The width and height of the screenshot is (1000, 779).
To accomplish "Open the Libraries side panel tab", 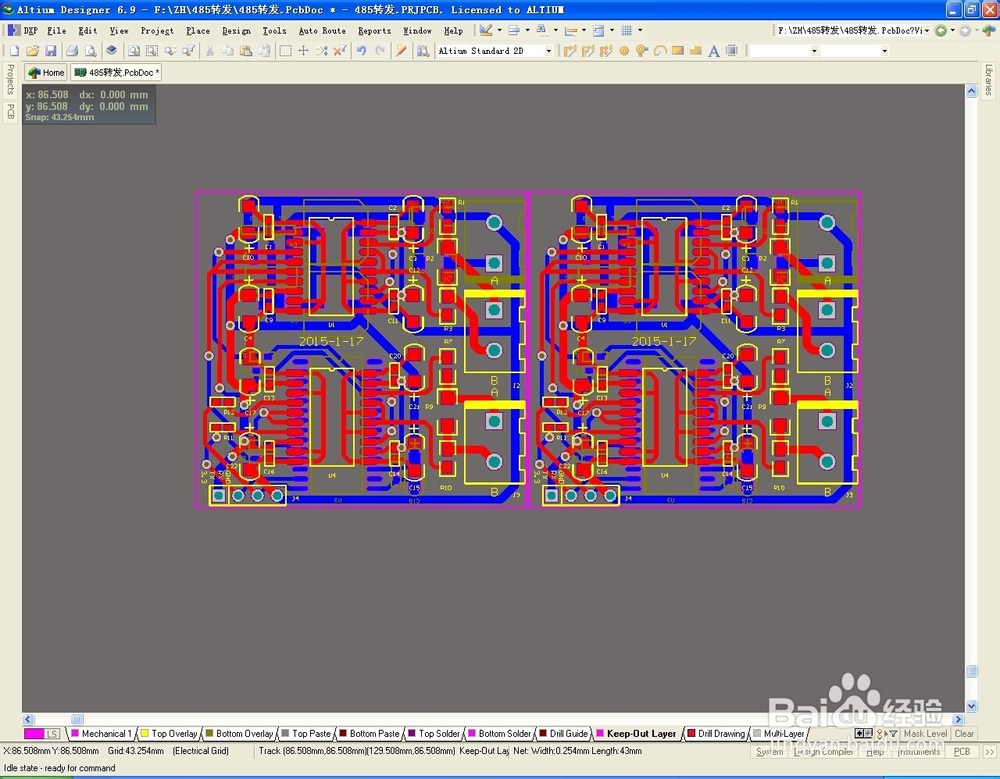I will click(989, 80).
